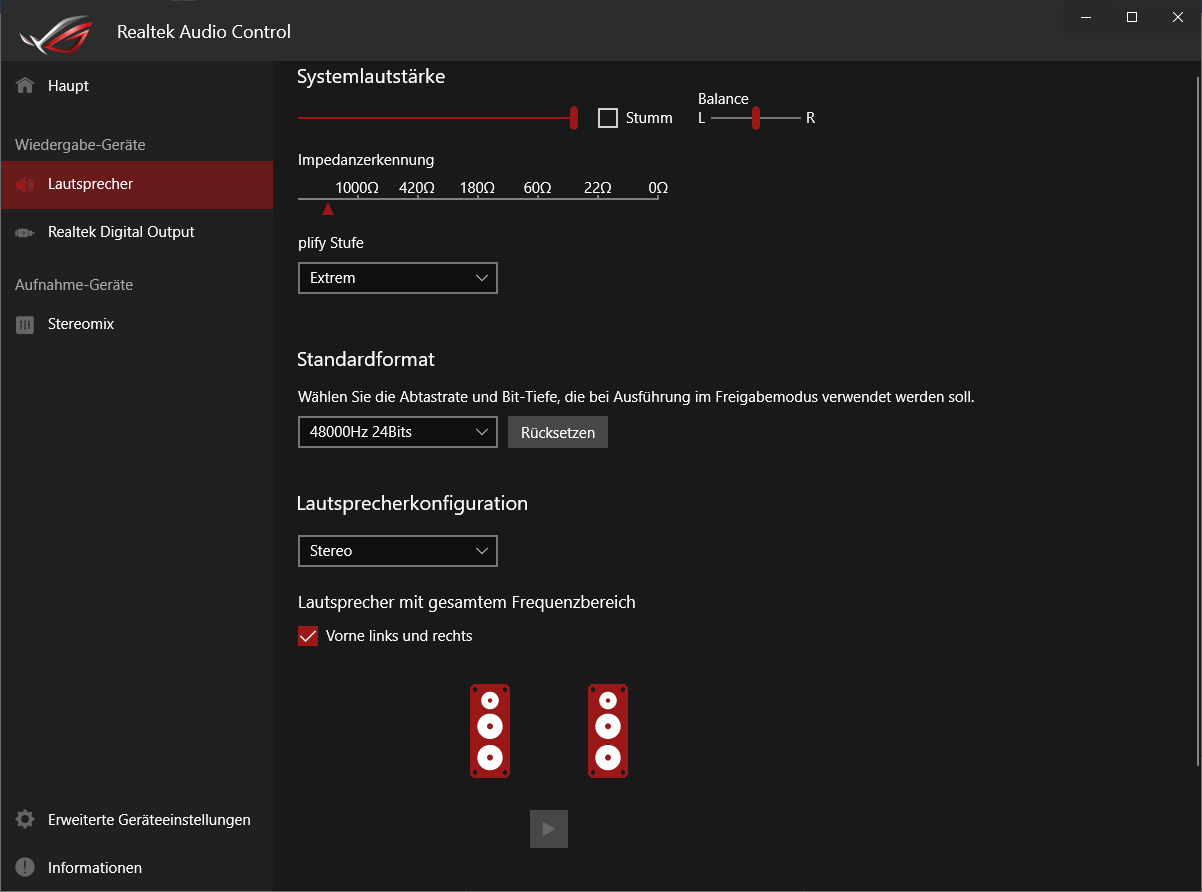This screenshot has height=892, width=1202.
Task: Close the Realtek Audio Control window
Action: (x=1178, y=17)
